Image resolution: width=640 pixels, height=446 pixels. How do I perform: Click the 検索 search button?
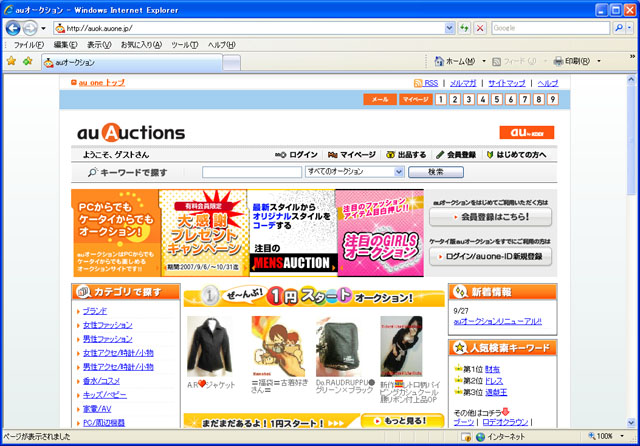click(436, 172)
